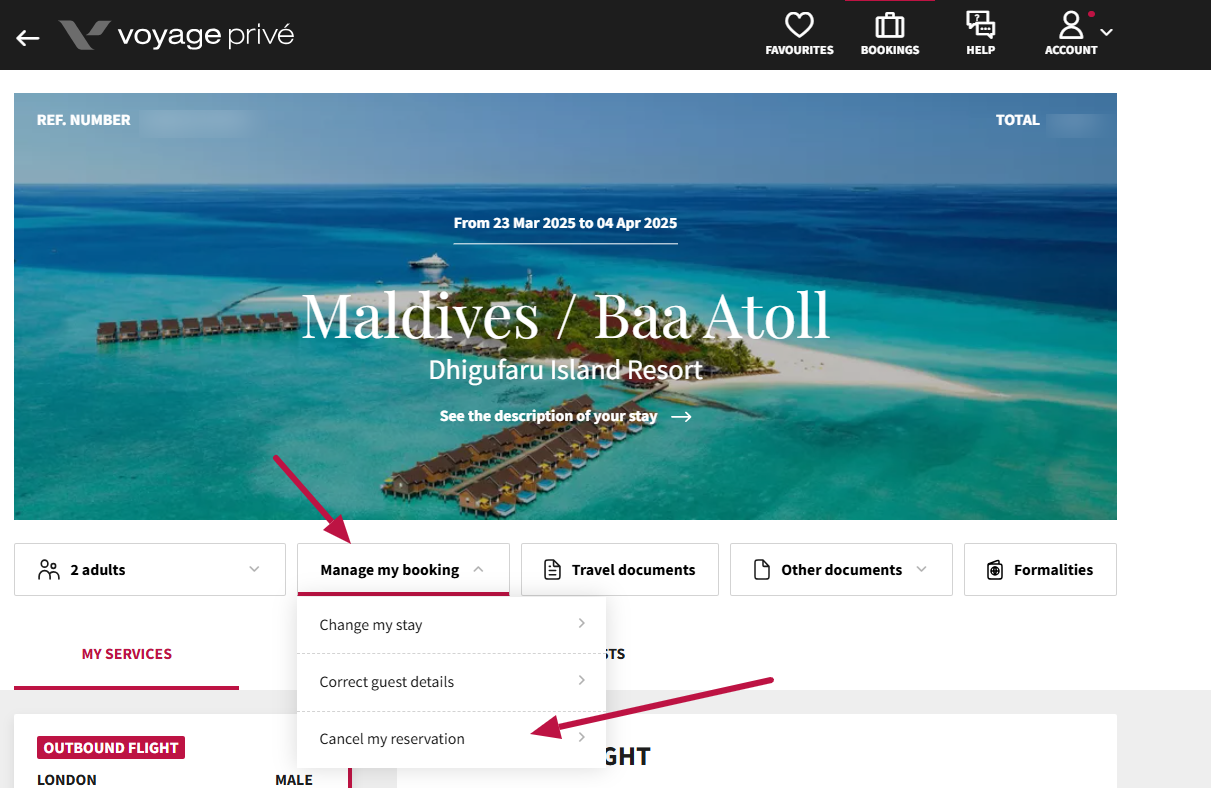Image resolution: width=1211 pixels, height=788 pixels.
Task: Click the Account profile icon
Action: pyautogui.click(x=1071, y=25)
